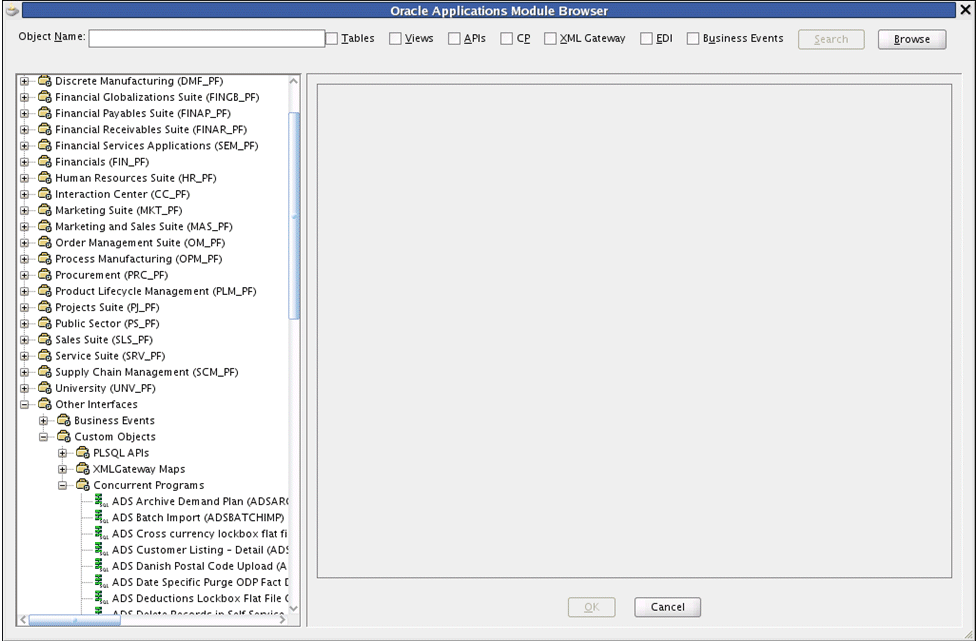Select the Other Interfaces label

pyautogui.click(x=97, y=405)
